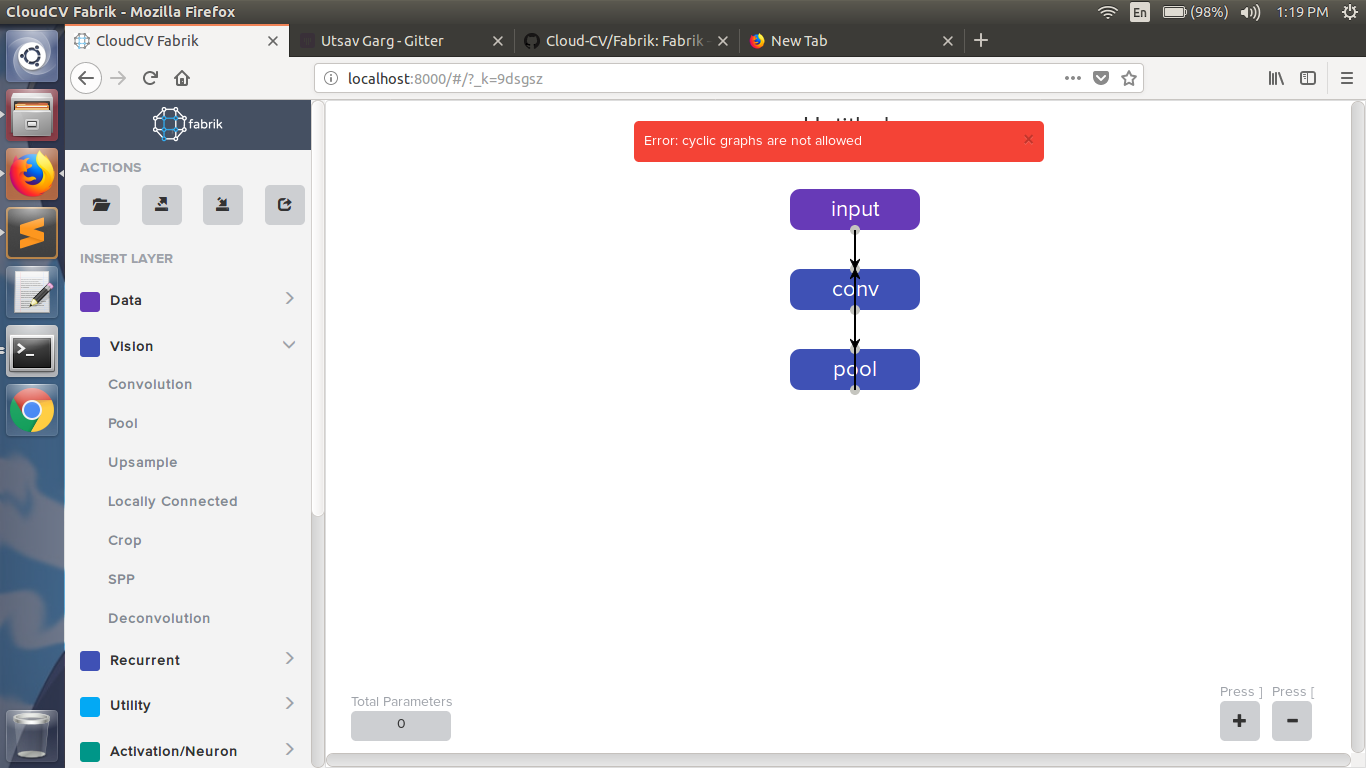
Task: Open a model file using the folder icon
Action: coord(99,204)
